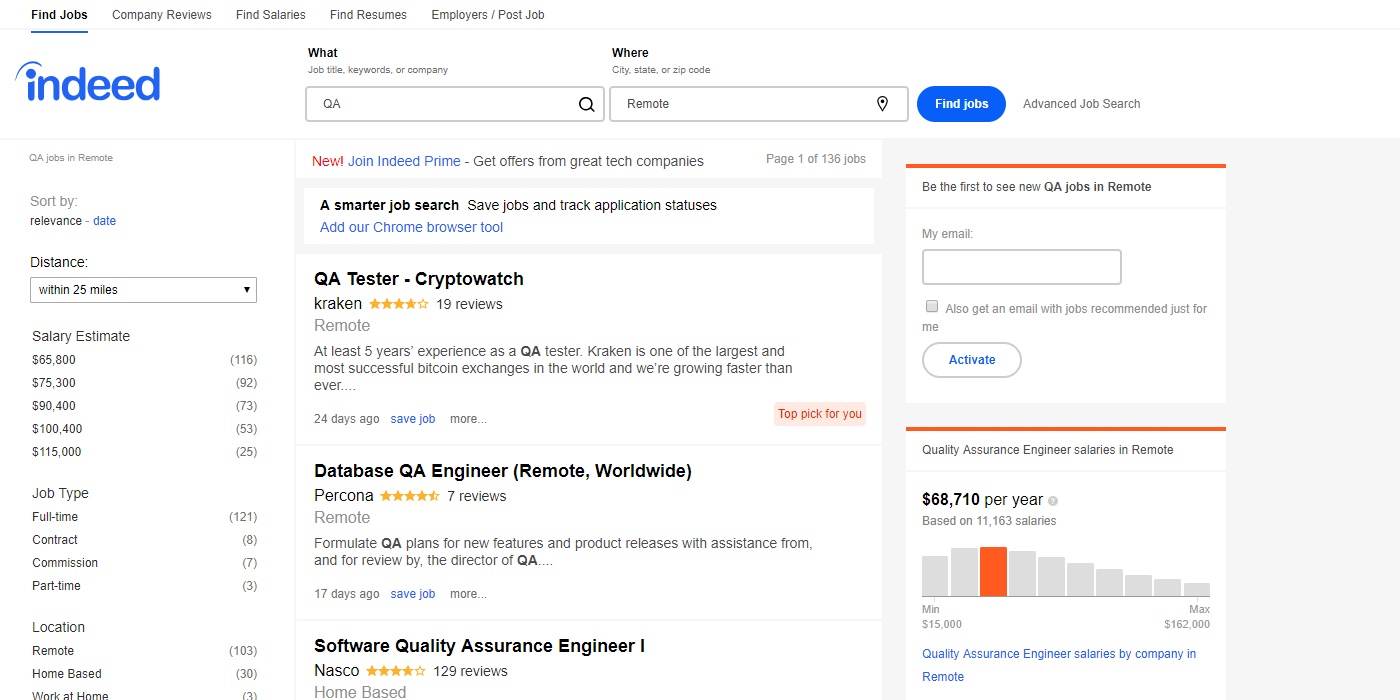Click the location pin icon in Where field
Image resolution: width=1400 pixels, height=700 pixels.
[x=882, y=104]
